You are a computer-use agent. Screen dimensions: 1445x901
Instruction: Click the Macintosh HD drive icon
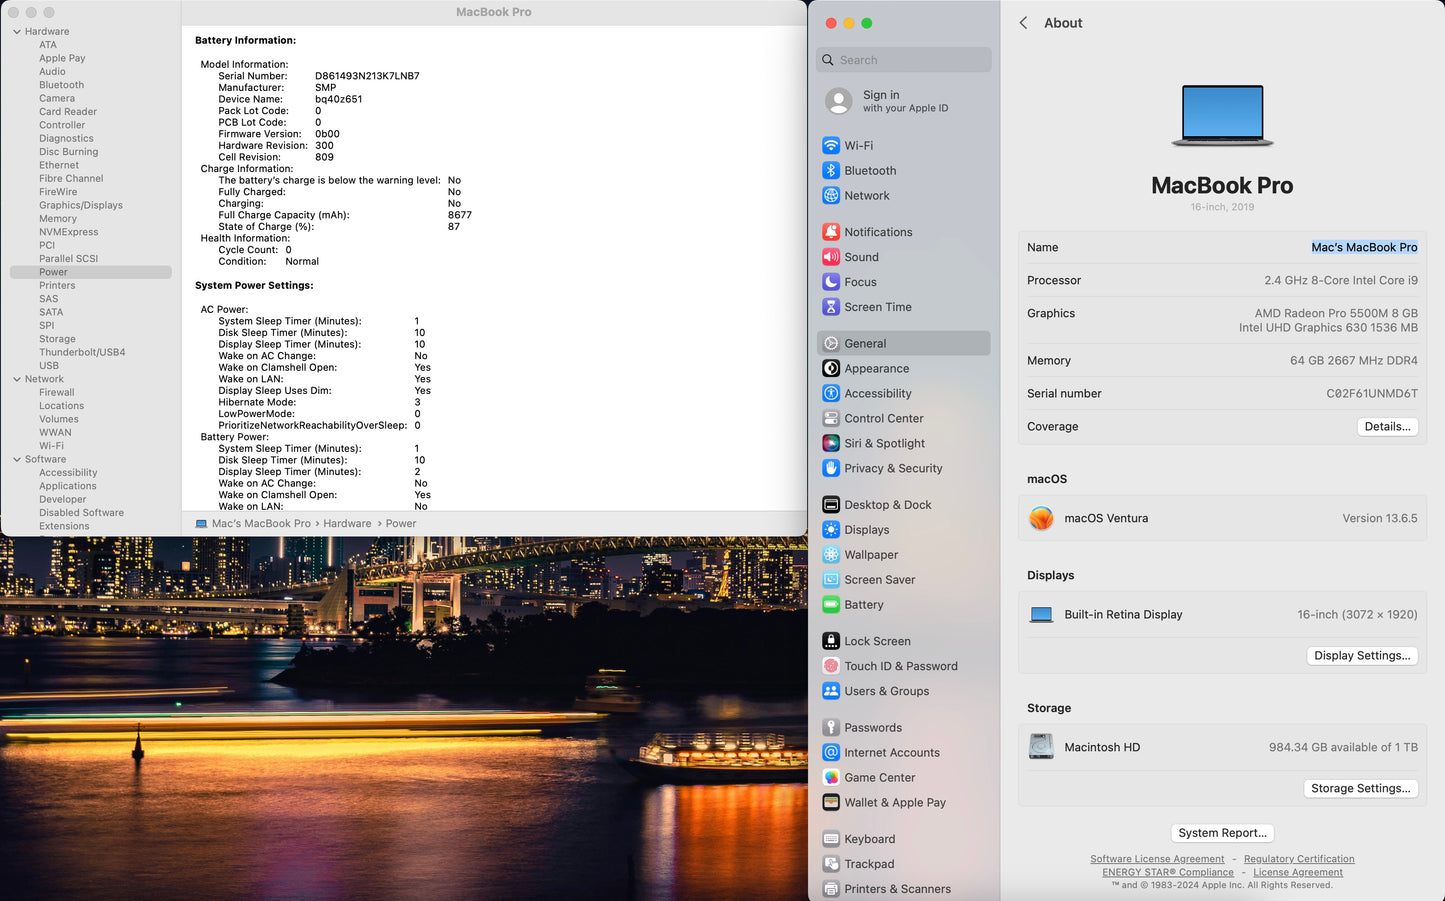coord(1041,747)
